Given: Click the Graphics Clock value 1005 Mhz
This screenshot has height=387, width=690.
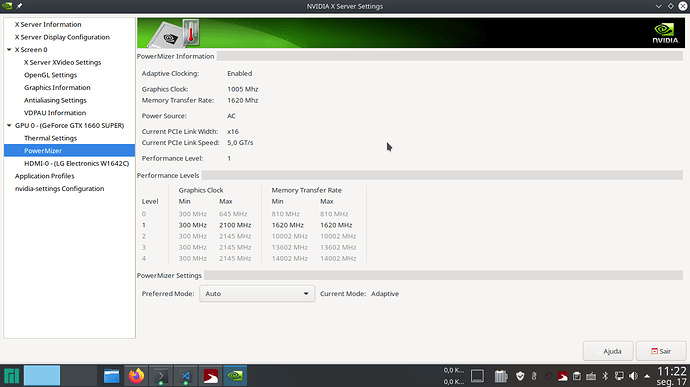Looking at the screenshot, I should tap(242, 89).
